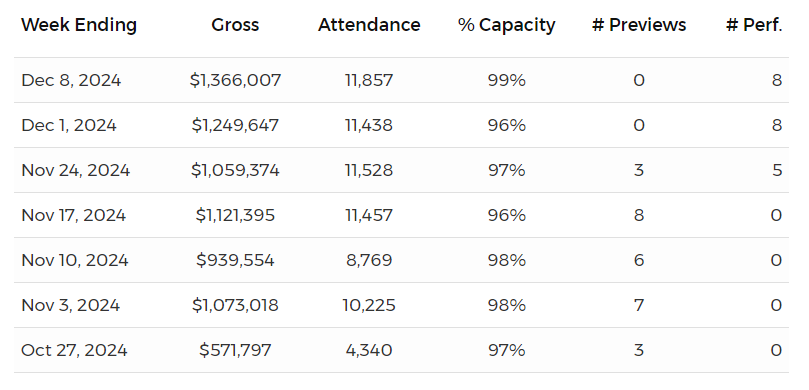
Task: Click the # Previews column header
Action: click(x=639, y=25)
